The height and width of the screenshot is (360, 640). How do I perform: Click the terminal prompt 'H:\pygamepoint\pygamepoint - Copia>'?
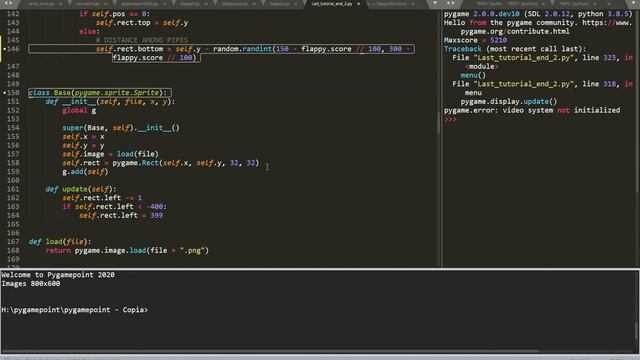point(74,310)
